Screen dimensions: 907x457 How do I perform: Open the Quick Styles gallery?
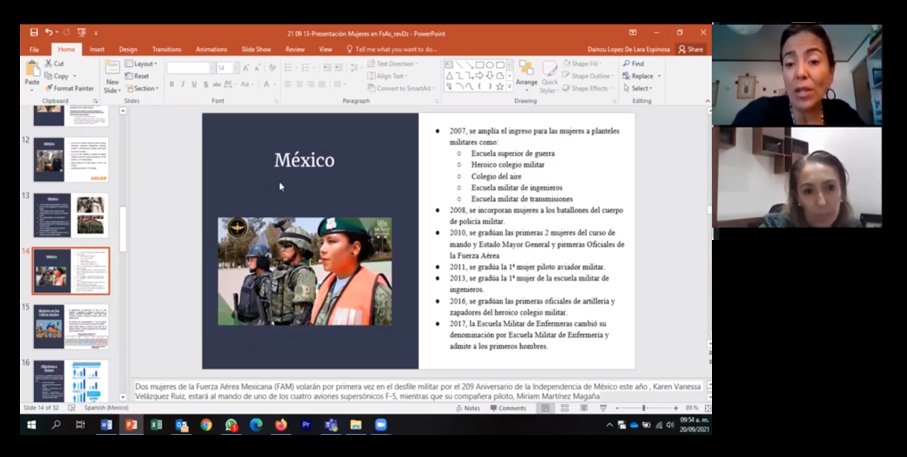click(549, 76)
